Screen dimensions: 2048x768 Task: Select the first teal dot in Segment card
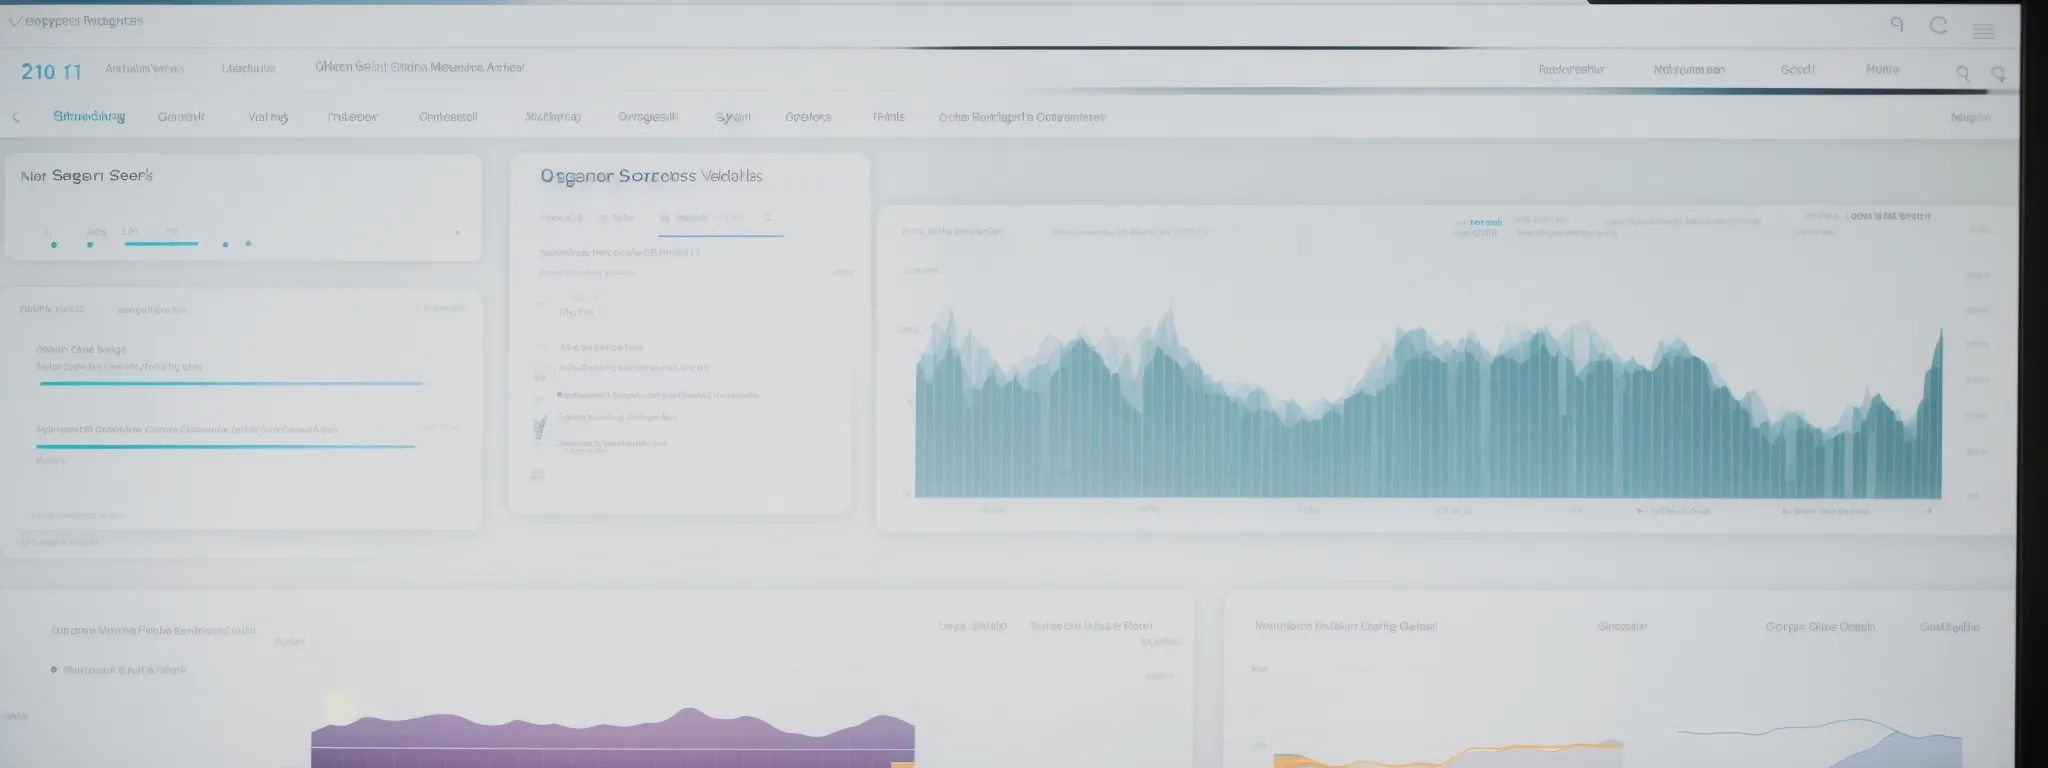[54, 244]
